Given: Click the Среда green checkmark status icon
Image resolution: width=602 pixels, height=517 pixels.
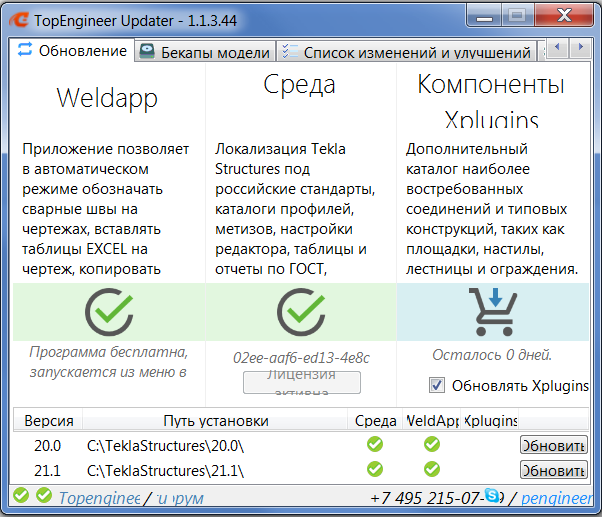Looking at the screenshot, I should [x=301, y=312].
